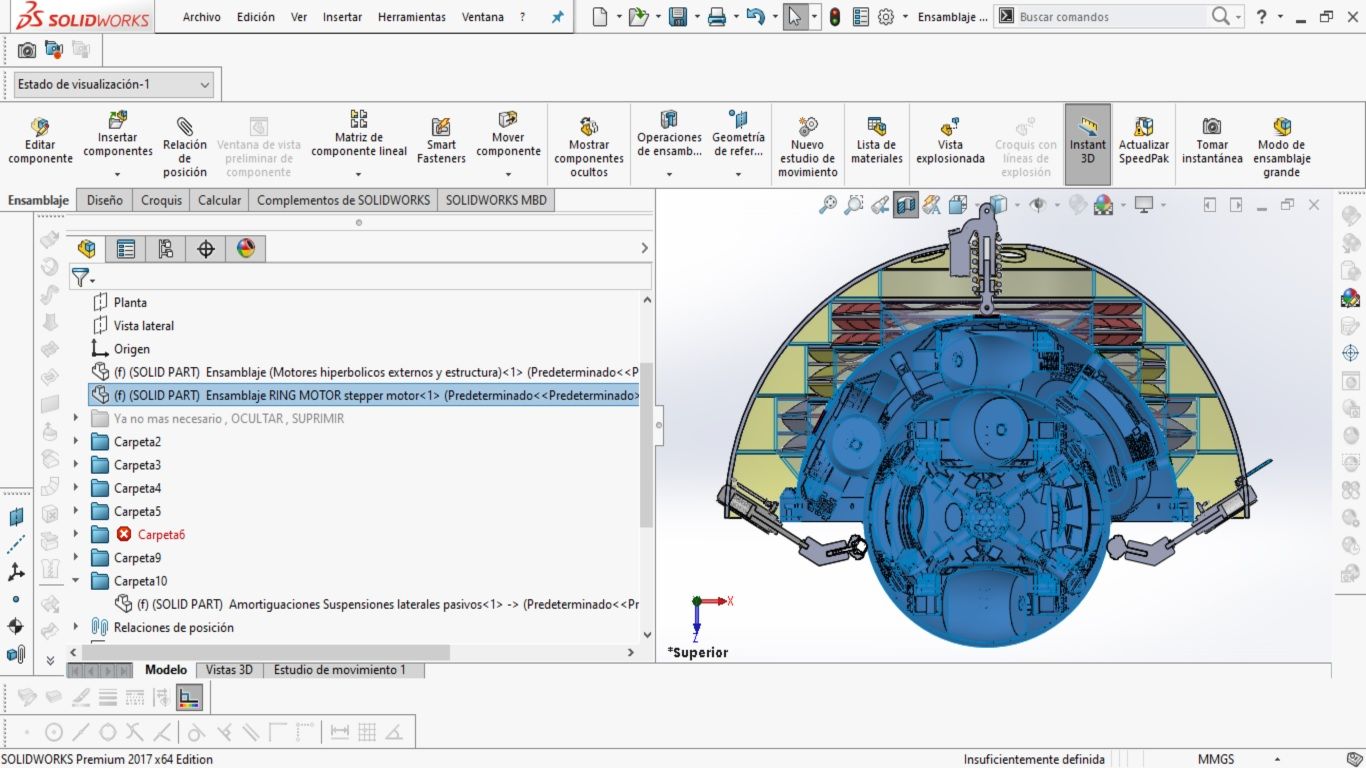Click the Rebuild traffic light icon

coord(835,17)
